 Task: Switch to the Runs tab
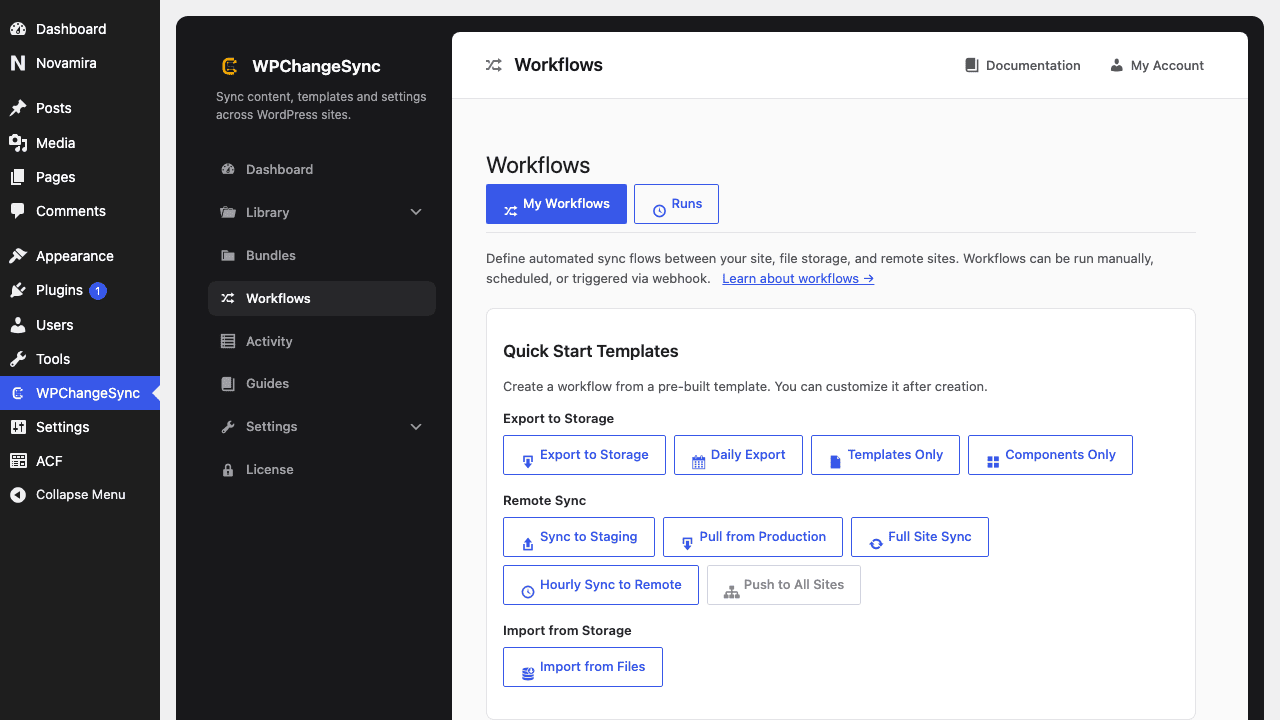pos(676,204)
